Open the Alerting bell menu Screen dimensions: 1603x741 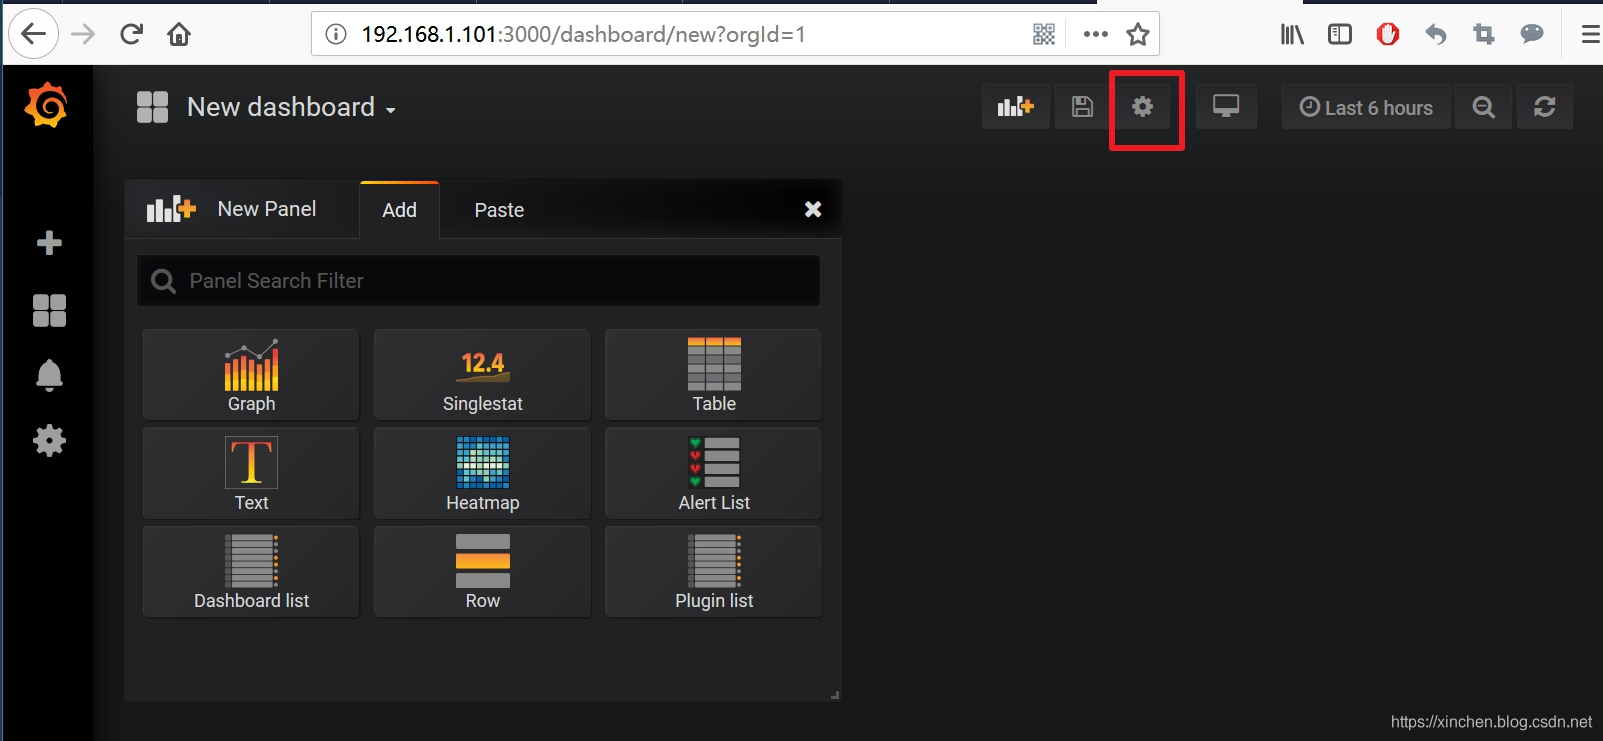pyautogui.click(x=49, y=375)
